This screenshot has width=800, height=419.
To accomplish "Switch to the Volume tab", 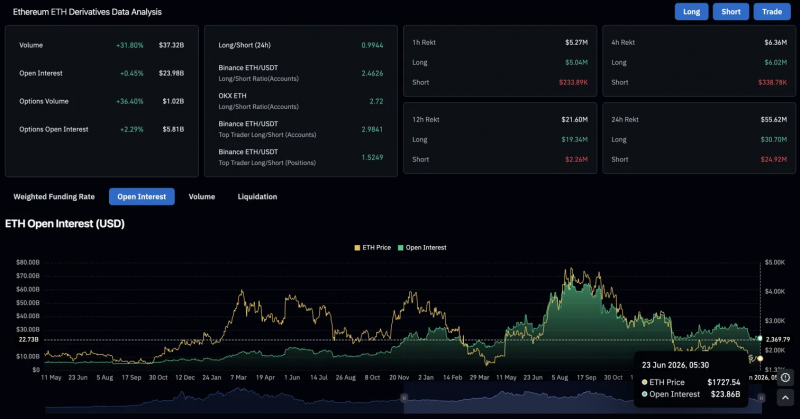I will click(x=202, y=196).
